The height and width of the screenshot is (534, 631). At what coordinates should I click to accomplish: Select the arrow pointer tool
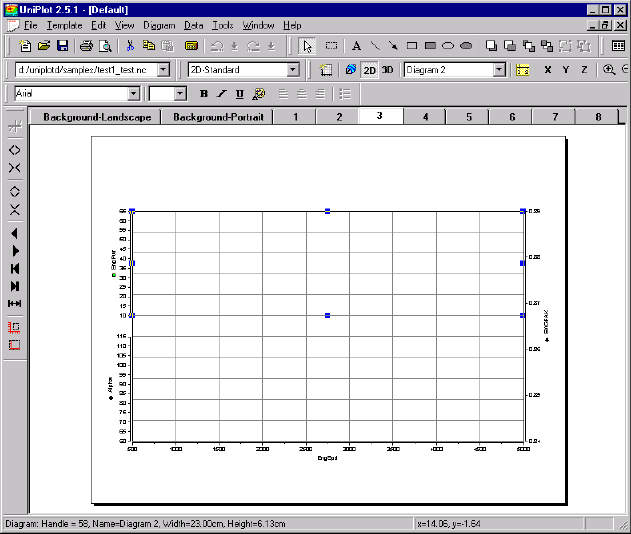(x=308, y=46)
